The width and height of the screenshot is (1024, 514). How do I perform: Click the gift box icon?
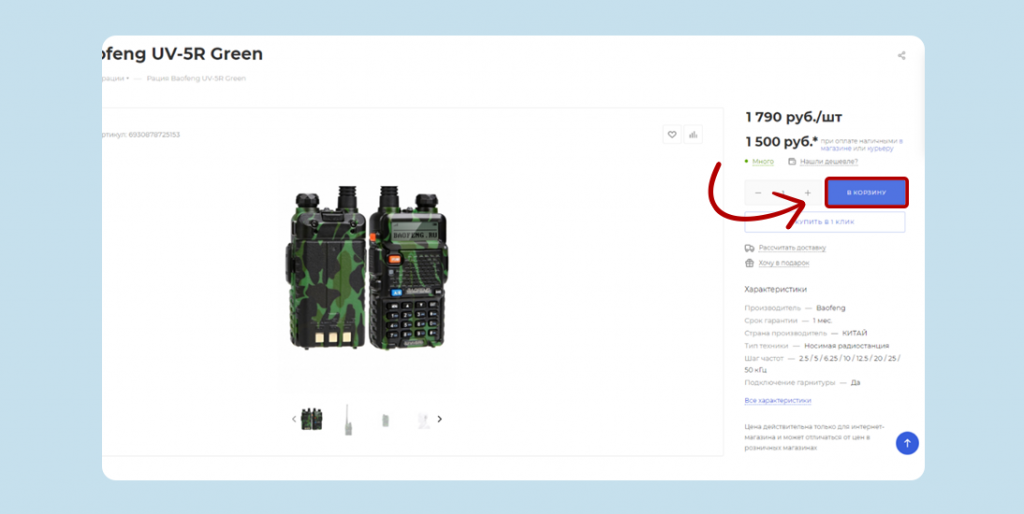tap(749, 263)
